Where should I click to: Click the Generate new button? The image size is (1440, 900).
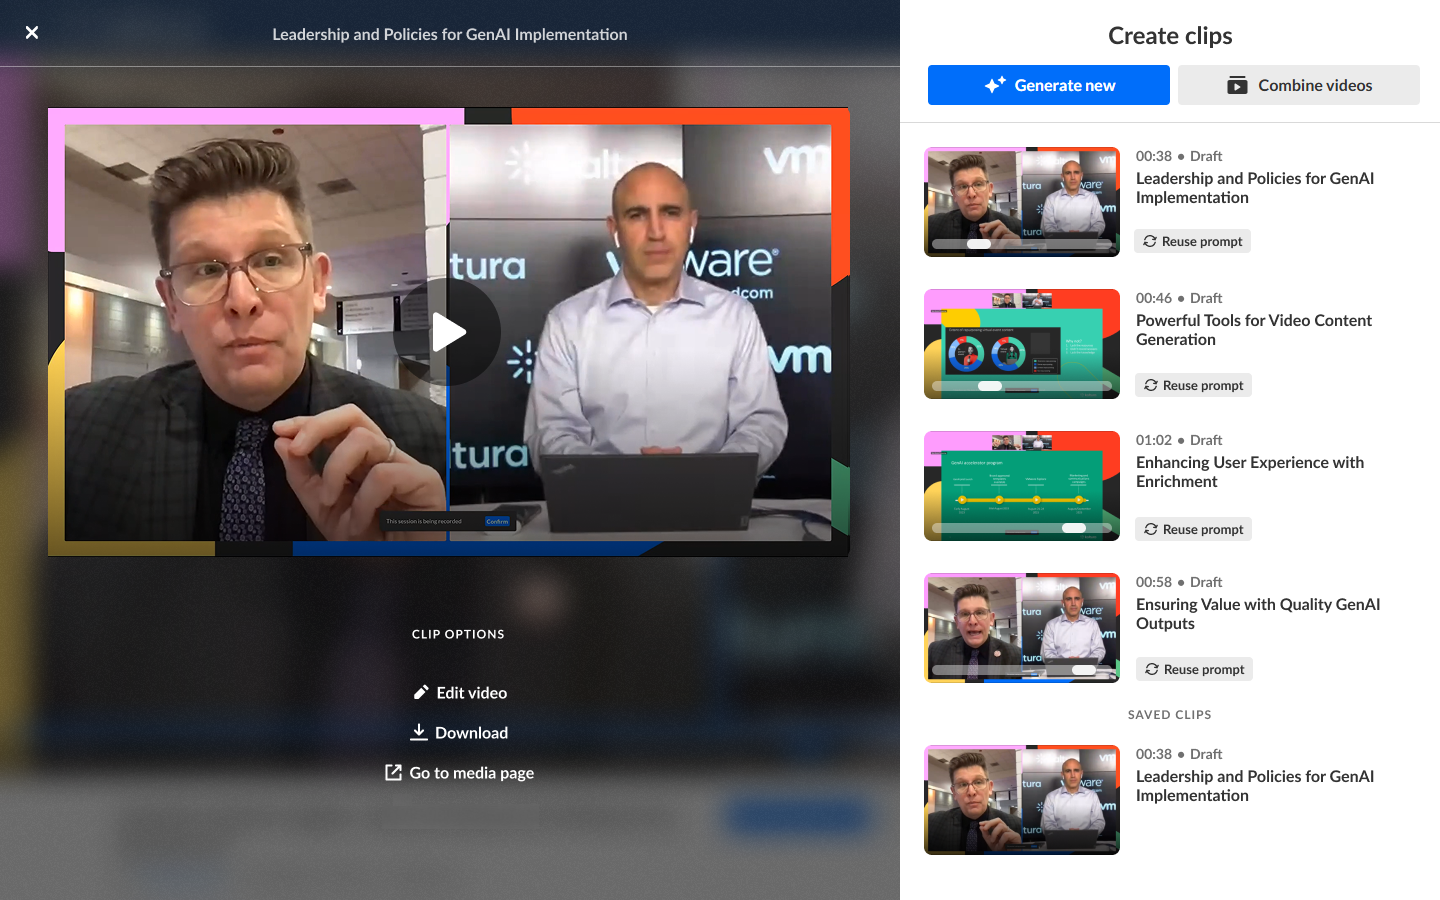pos(1049,85)
